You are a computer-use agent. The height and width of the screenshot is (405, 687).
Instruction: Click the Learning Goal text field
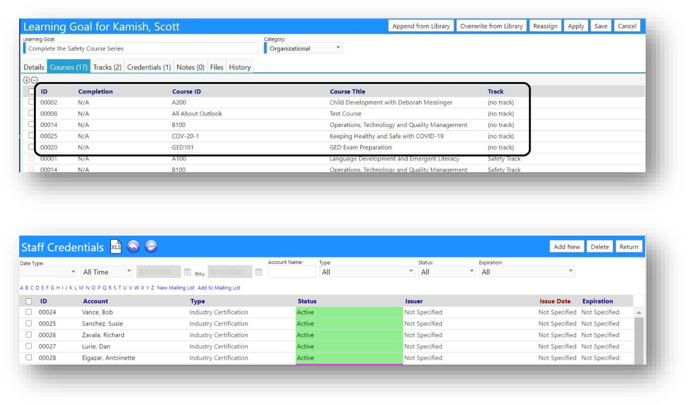point(141,48)
